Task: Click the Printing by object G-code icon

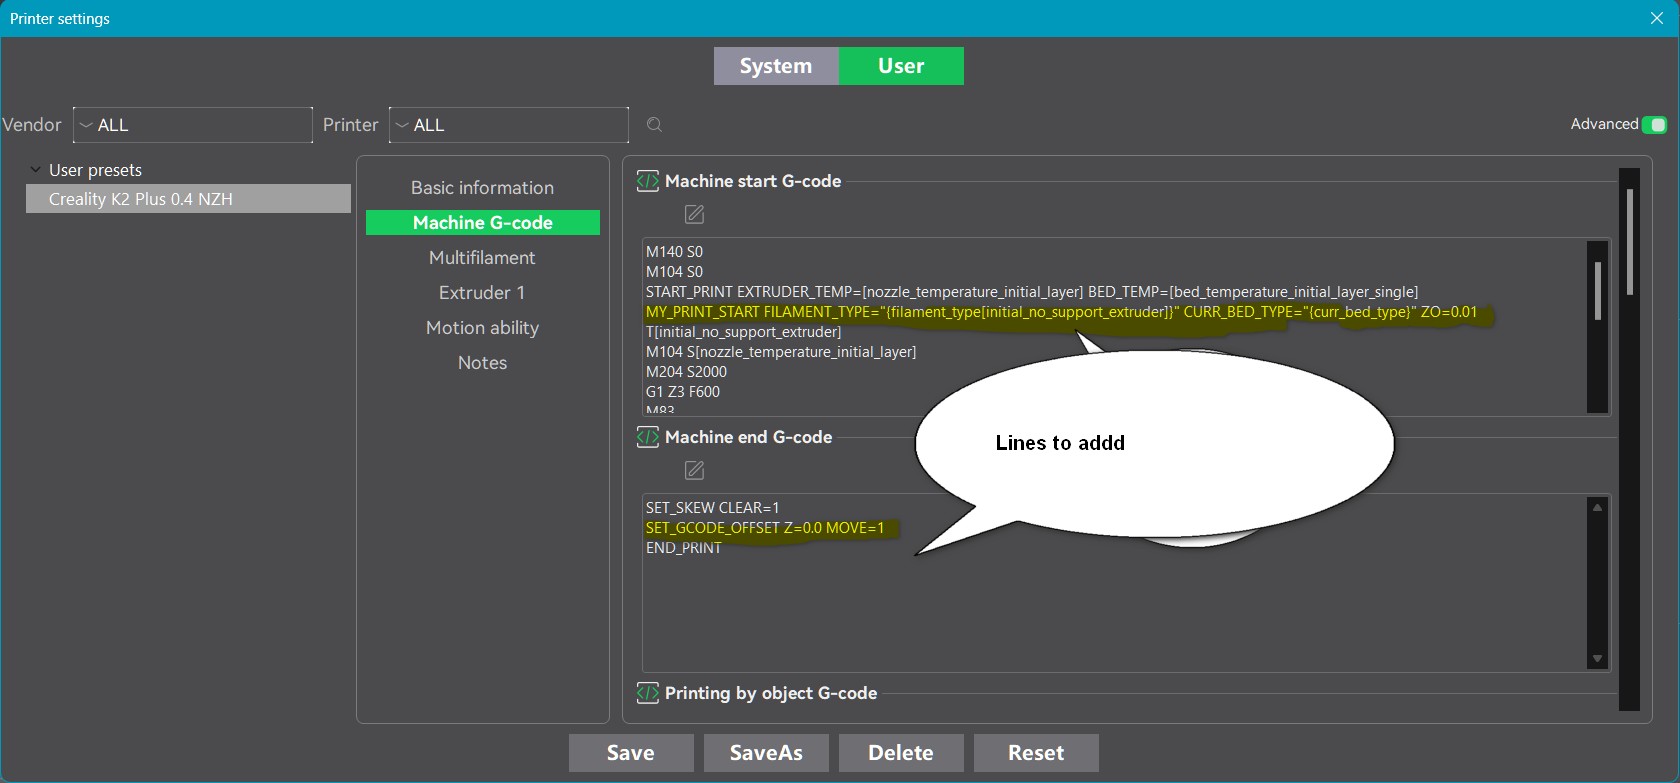Action: tap(648, 693)
